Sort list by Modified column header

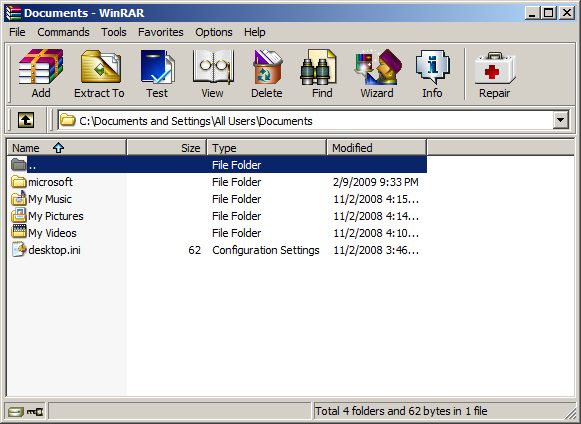pyautogui.click(x=377, y=148)
